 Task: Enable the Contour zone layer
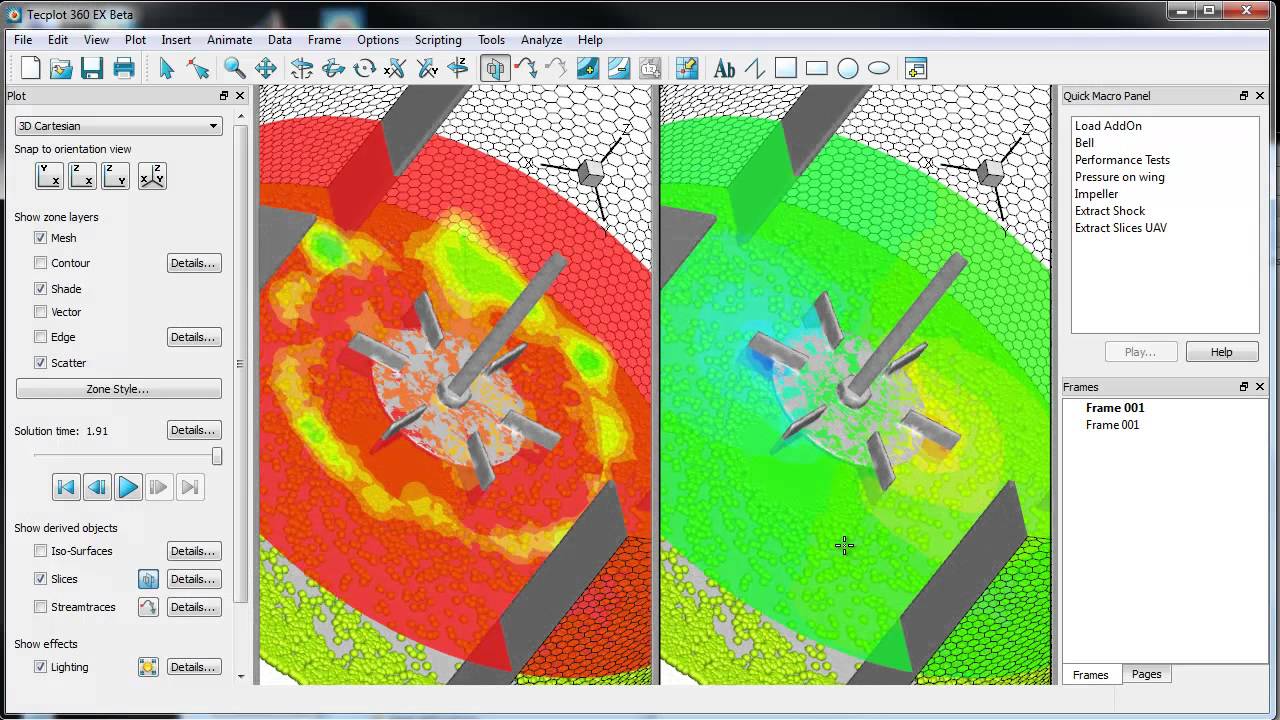point(40,263)
